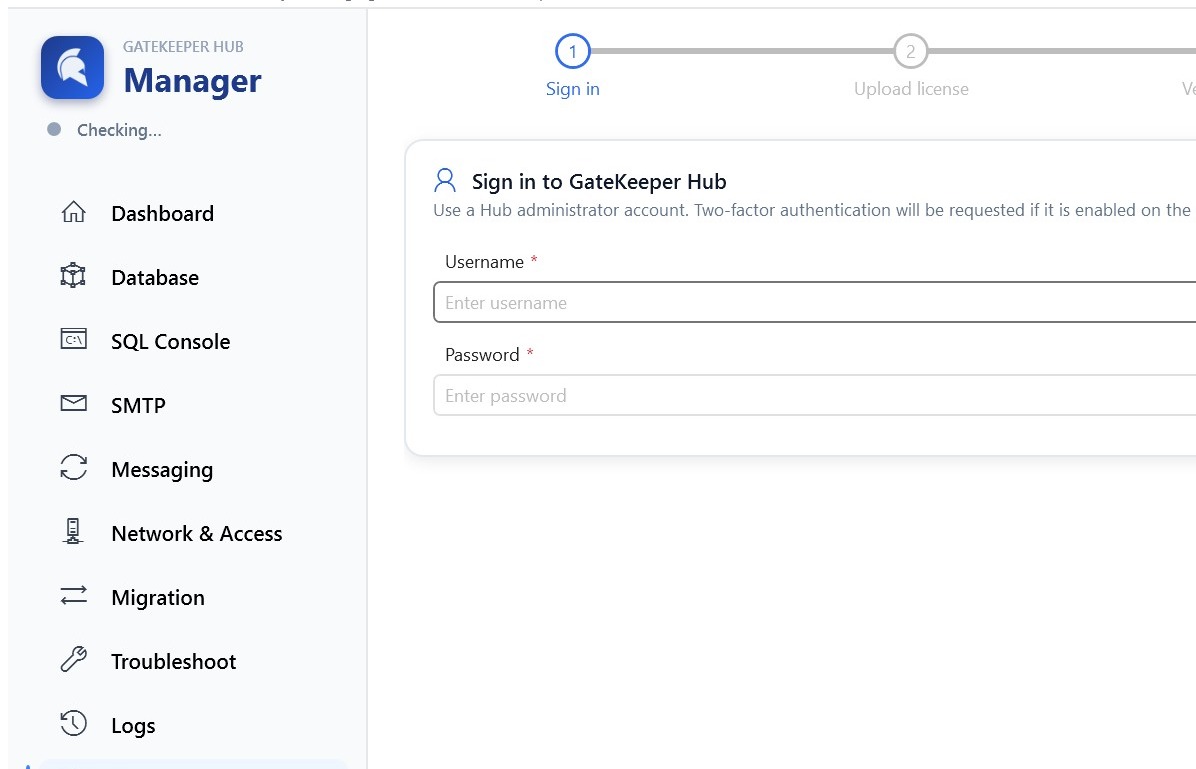Open the SQL Console terminal icon

[x=73, y=339]
